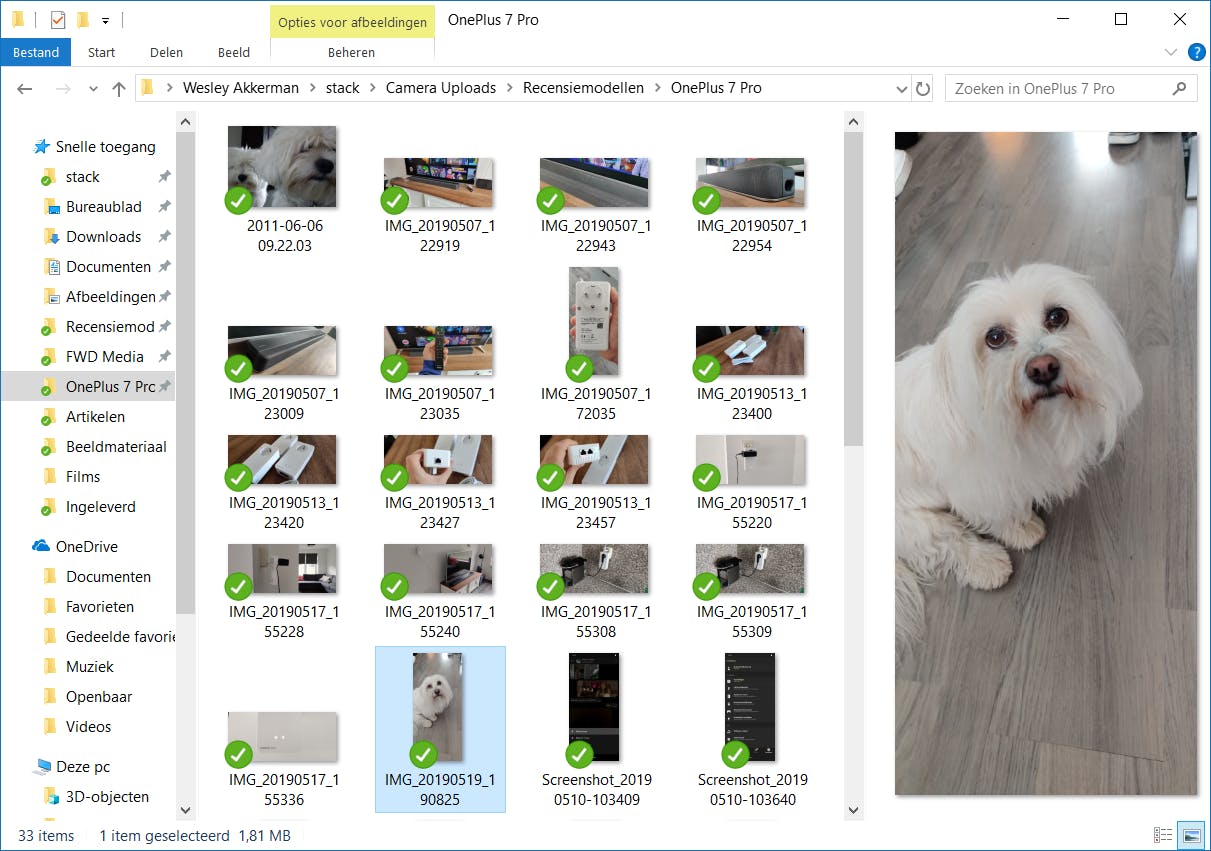
Task: Refresh the folder view
Action: click(x=921, y=88)
